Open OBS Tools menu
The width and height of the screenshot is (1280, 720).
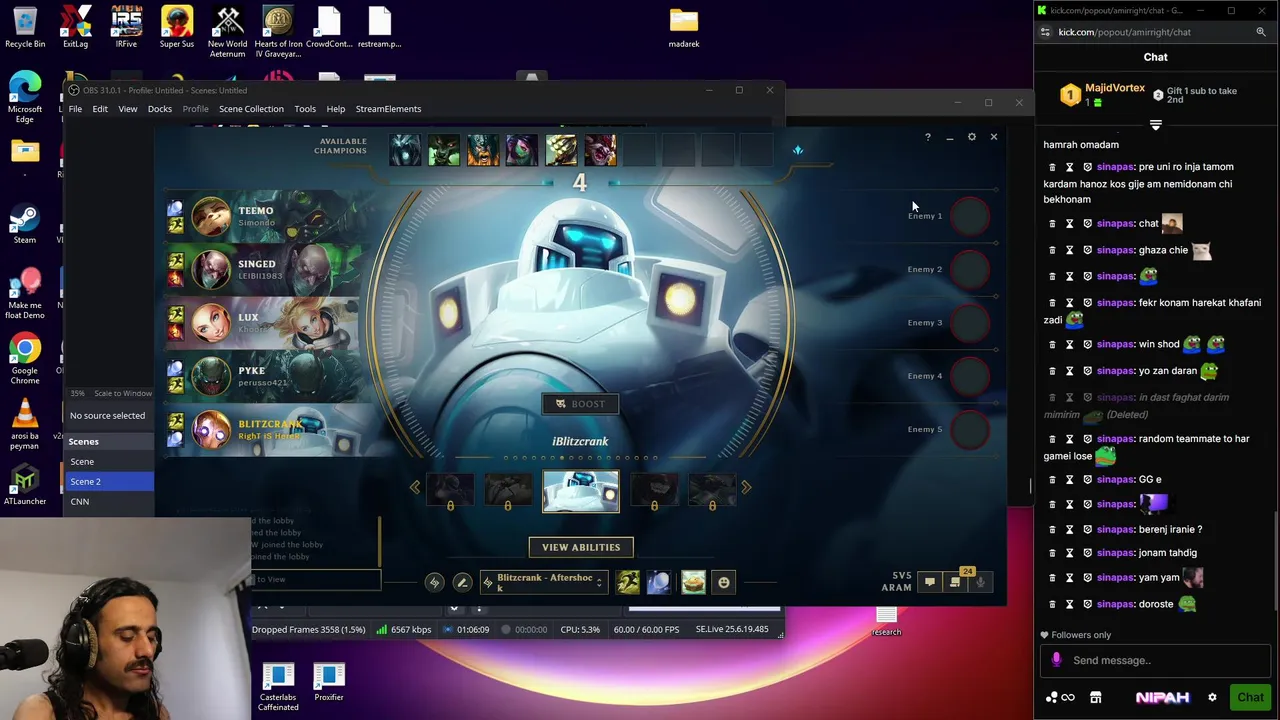point(305,109)
